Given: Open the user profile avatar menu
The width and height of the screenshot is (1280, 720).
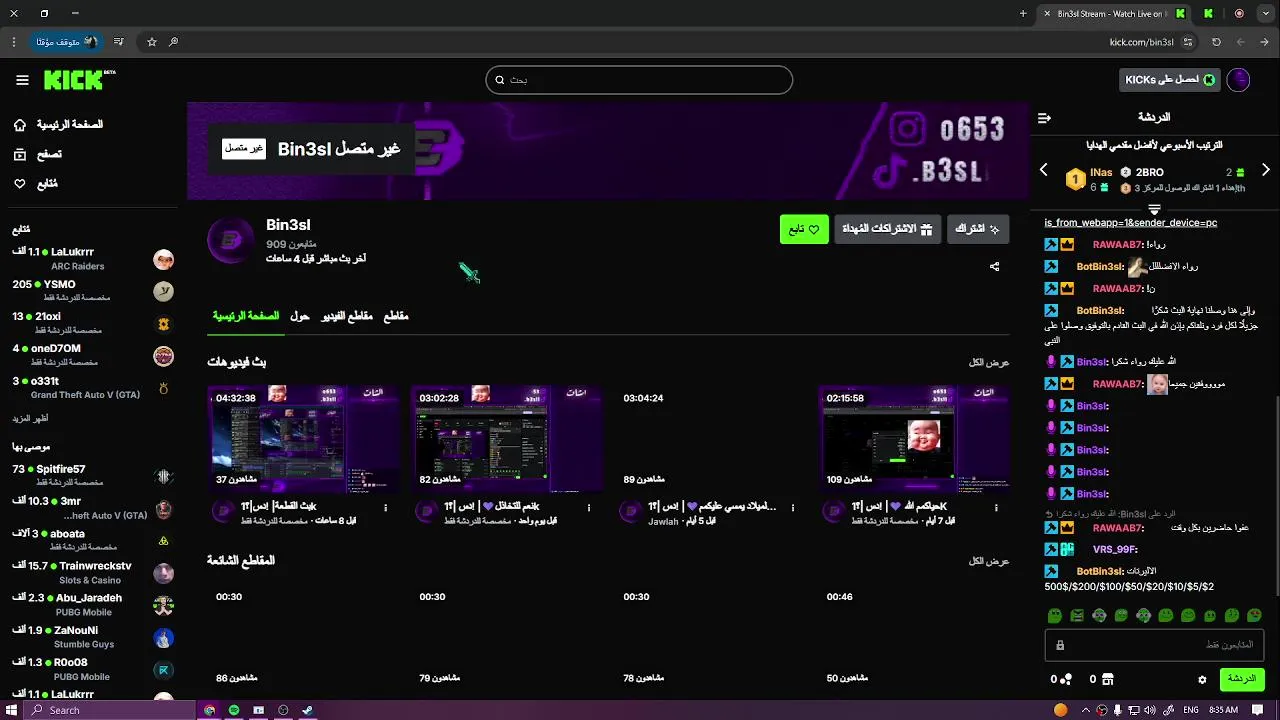Looking at the screenshot, I should (x=1238, y=80).
